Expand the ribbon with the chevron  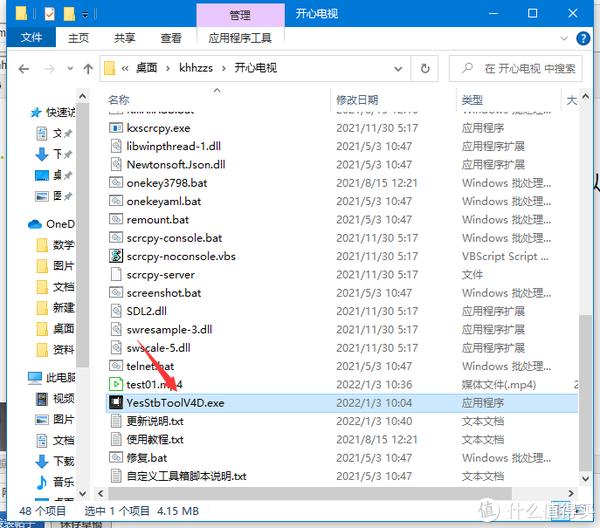(564, 38)
